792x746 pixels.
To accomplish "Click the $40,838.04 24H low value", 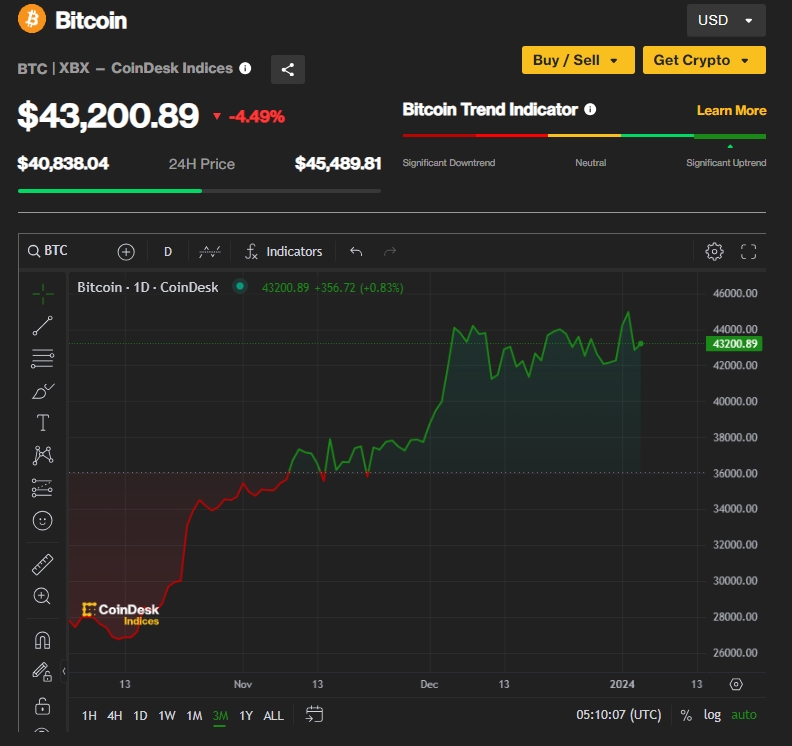I will tap(63, 163).
